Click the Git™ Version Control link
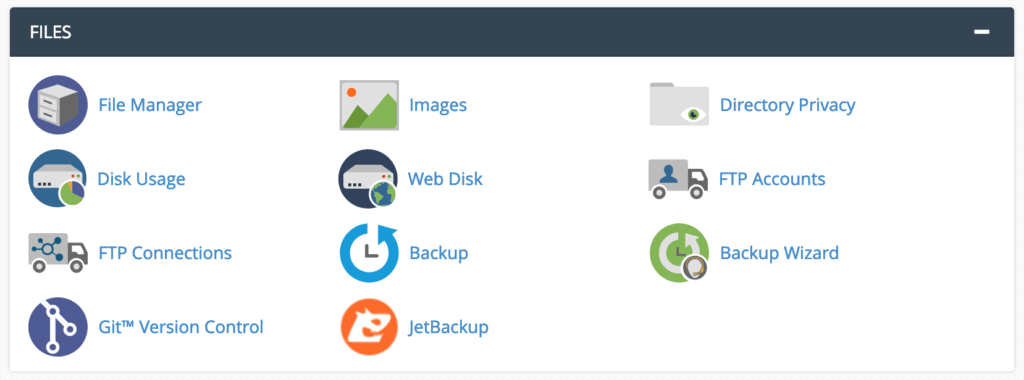This screenshot has width=1024, height=380. coord(181,326)
